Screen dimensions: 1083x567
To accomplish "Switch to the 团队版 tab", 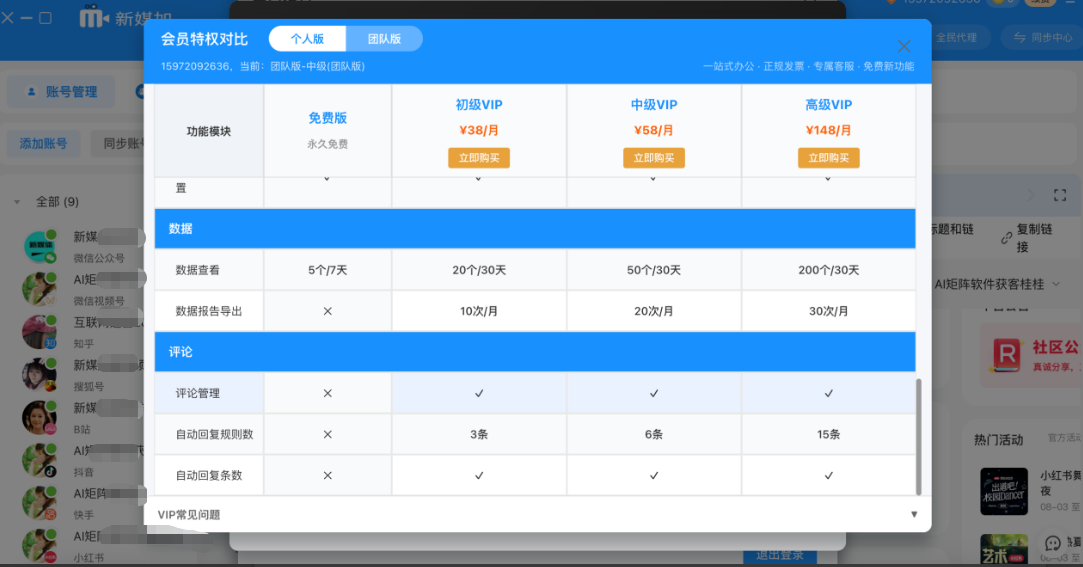I will click(384, 39).
